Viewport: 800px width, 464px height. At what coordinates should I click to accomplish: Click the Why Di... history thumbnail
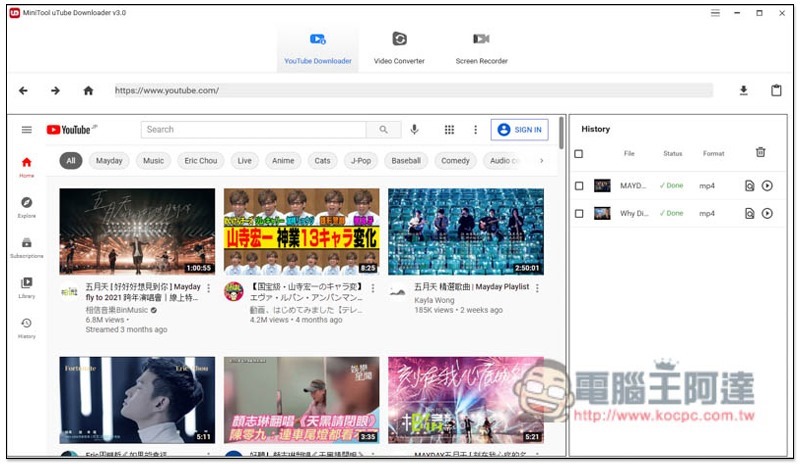(x=602, y=213)
